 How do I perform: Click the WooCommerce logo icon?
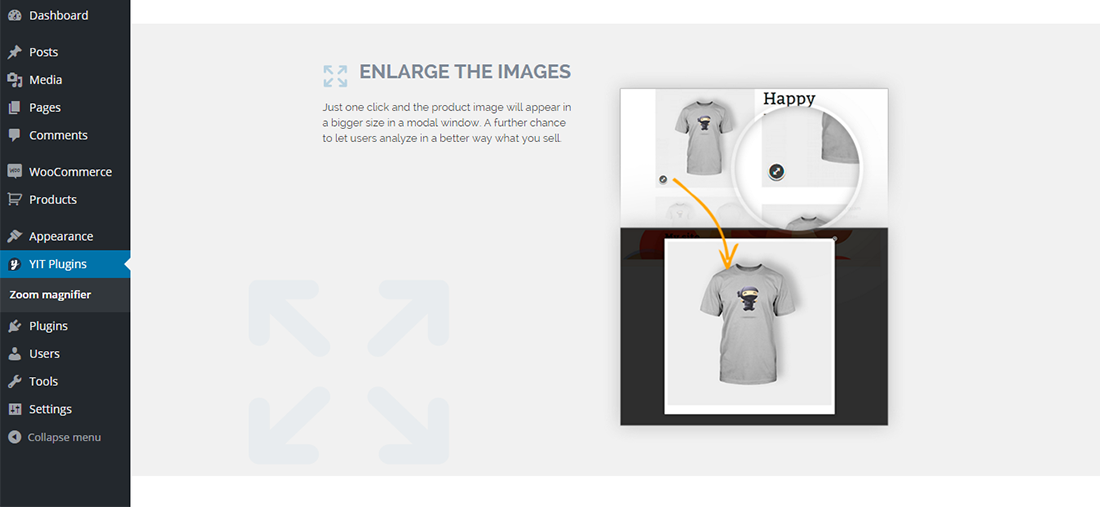point(14,172)
